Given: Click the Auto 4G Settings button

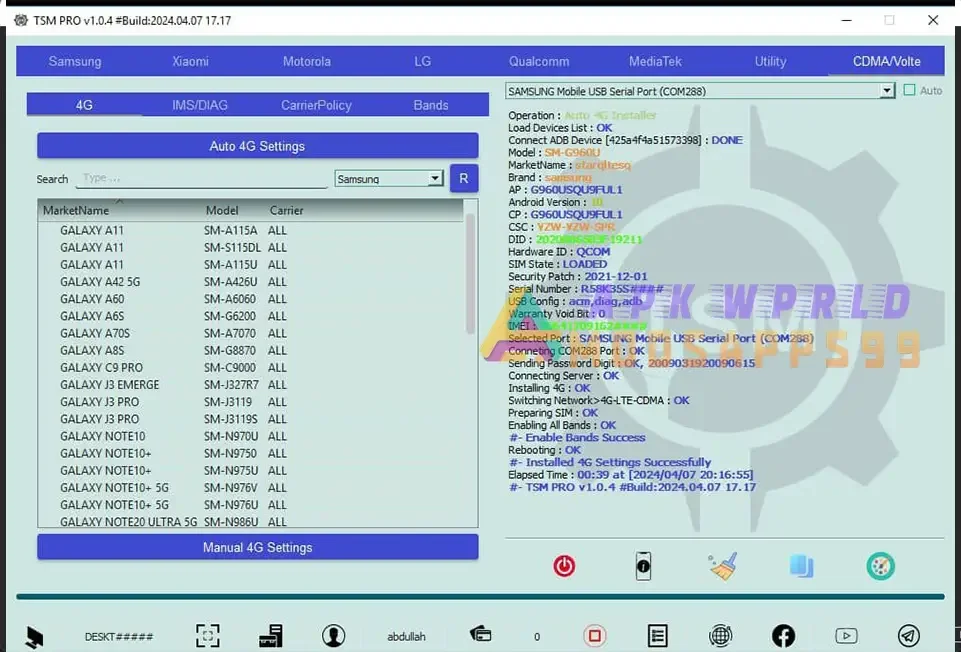Looking at the screenshot, I should [x=257, y=145].
